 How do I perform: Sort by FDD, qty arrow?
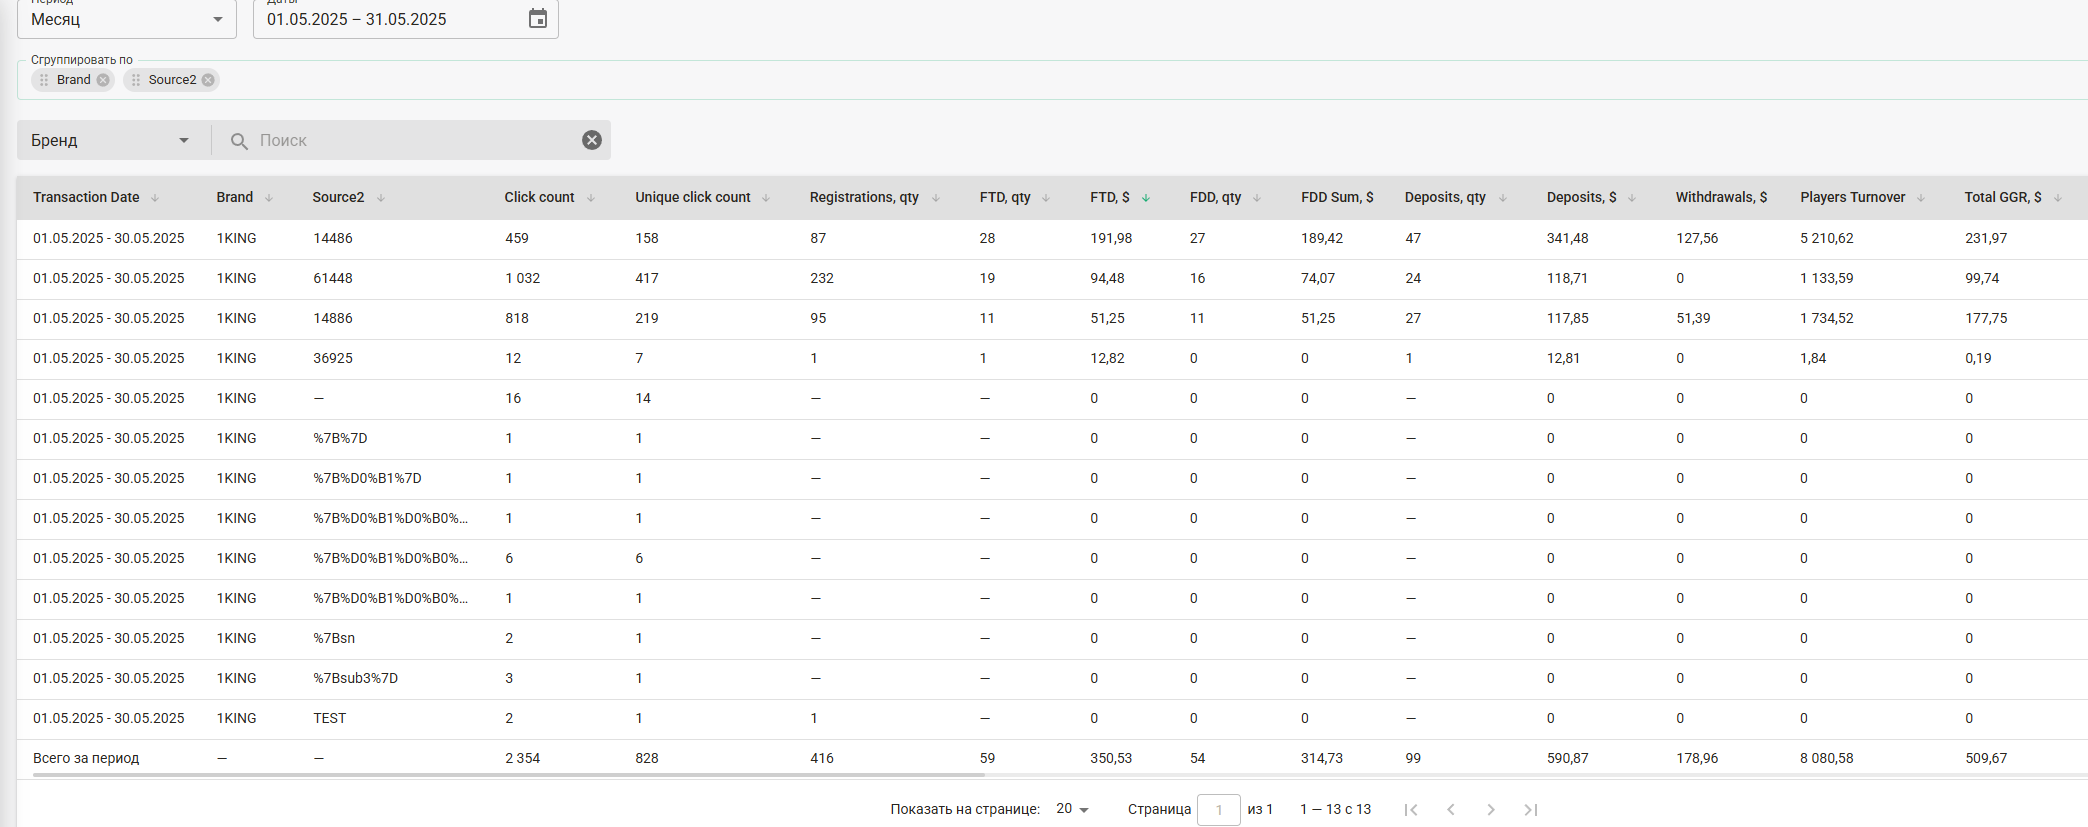click(1257, 198)
